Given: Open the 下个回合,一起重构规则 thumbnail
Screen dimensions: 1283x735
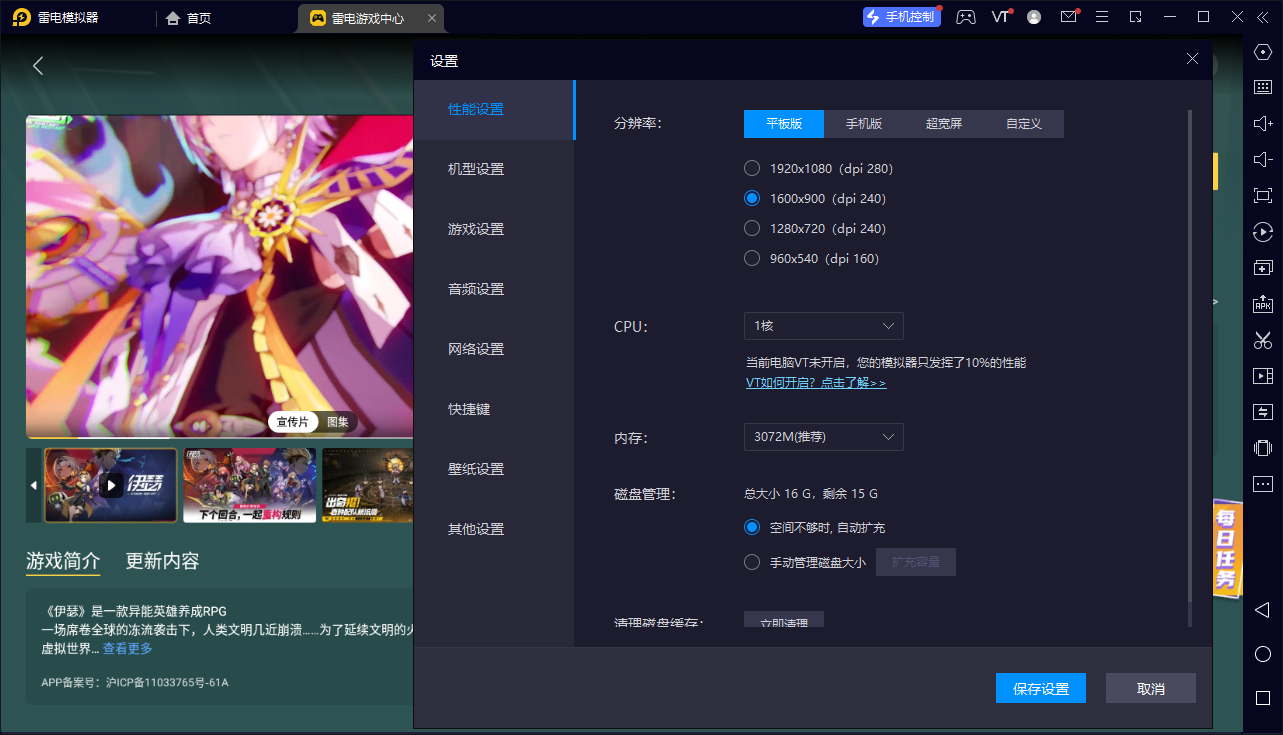Looking at the screenshot, I should coord(249,485).
